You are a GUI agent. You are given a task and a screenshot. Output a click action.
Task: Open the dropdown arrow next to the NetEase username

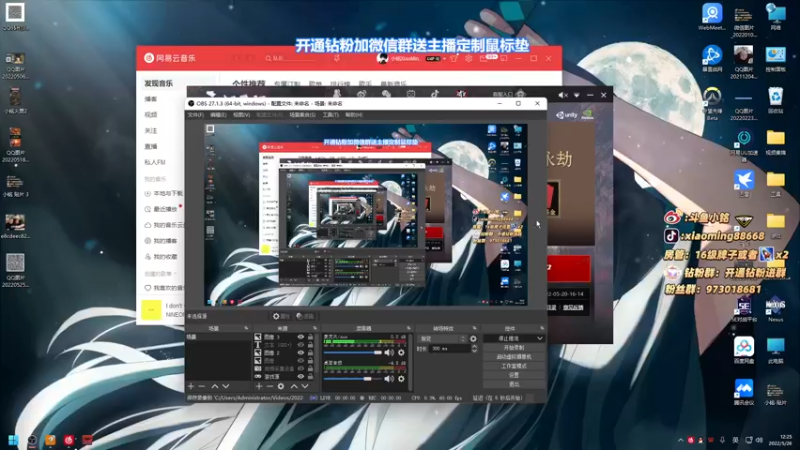point(444,59)
